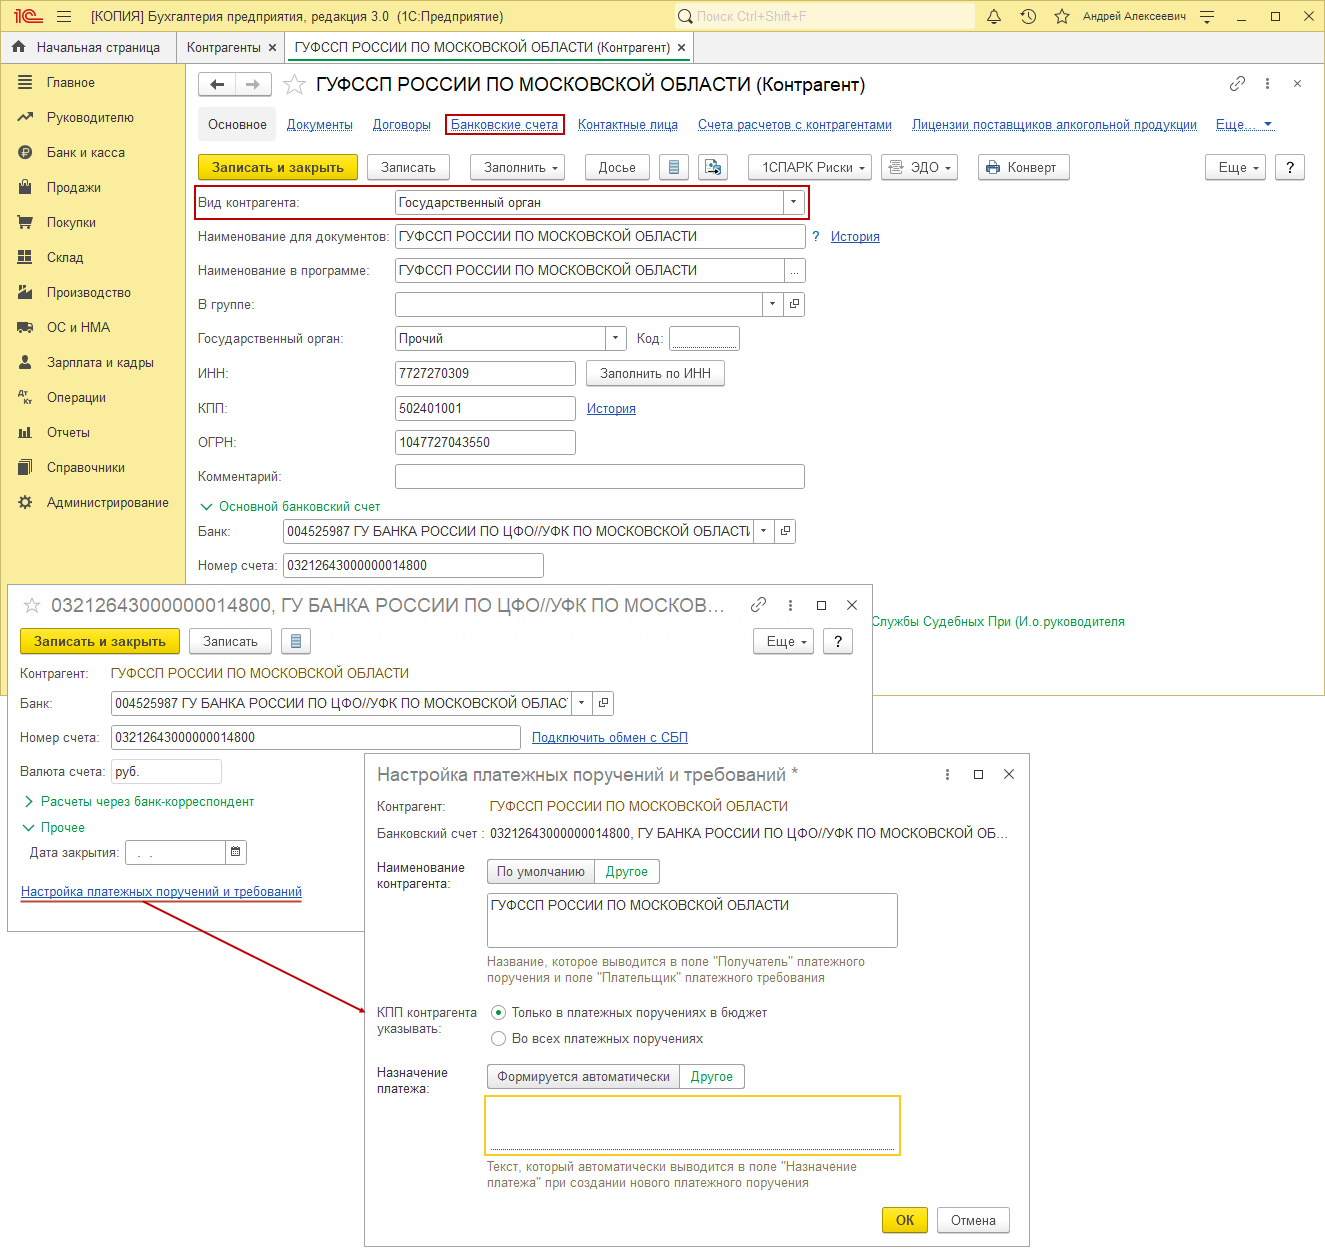Copy link to the counterparty form
This screenshot has width=1325, height=1250.
1237,84
